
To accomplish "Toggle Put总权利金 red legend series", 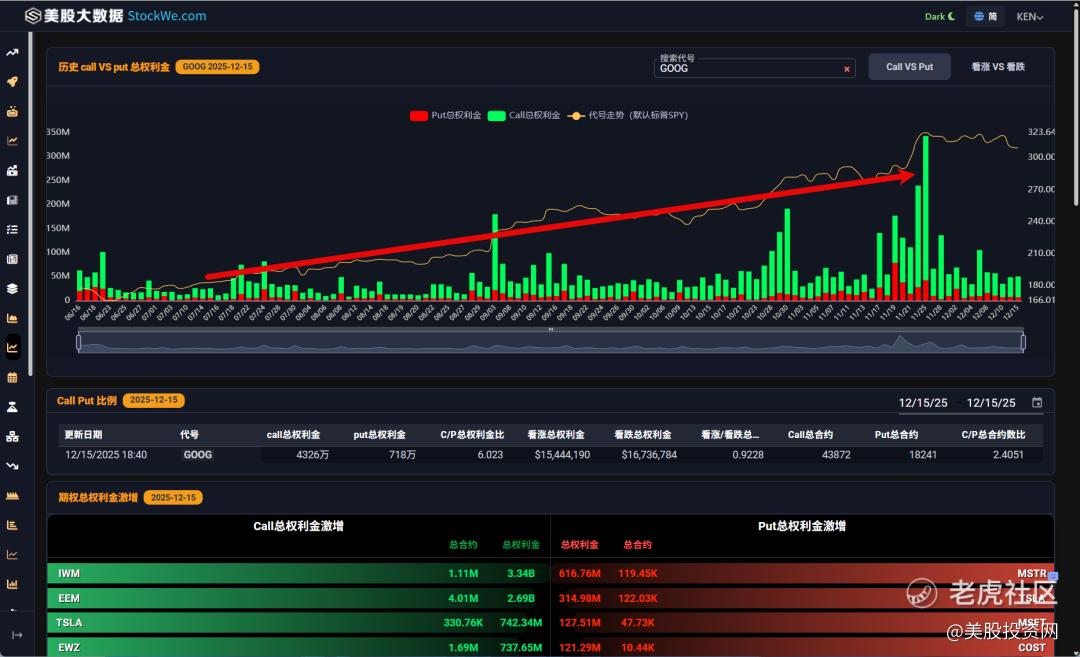I will pyautogui.click(x=445, y=115).
